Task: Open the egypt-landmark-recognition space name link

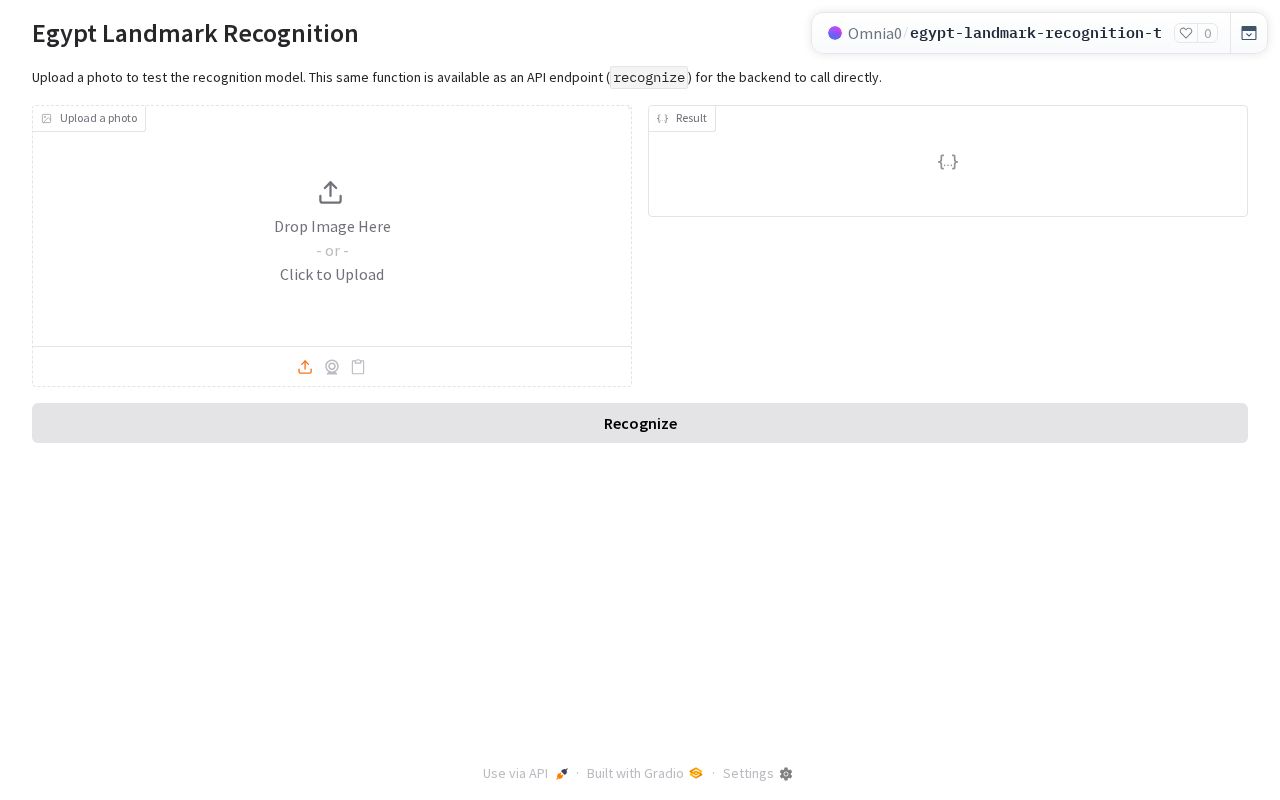Action: coord(1036,33)
